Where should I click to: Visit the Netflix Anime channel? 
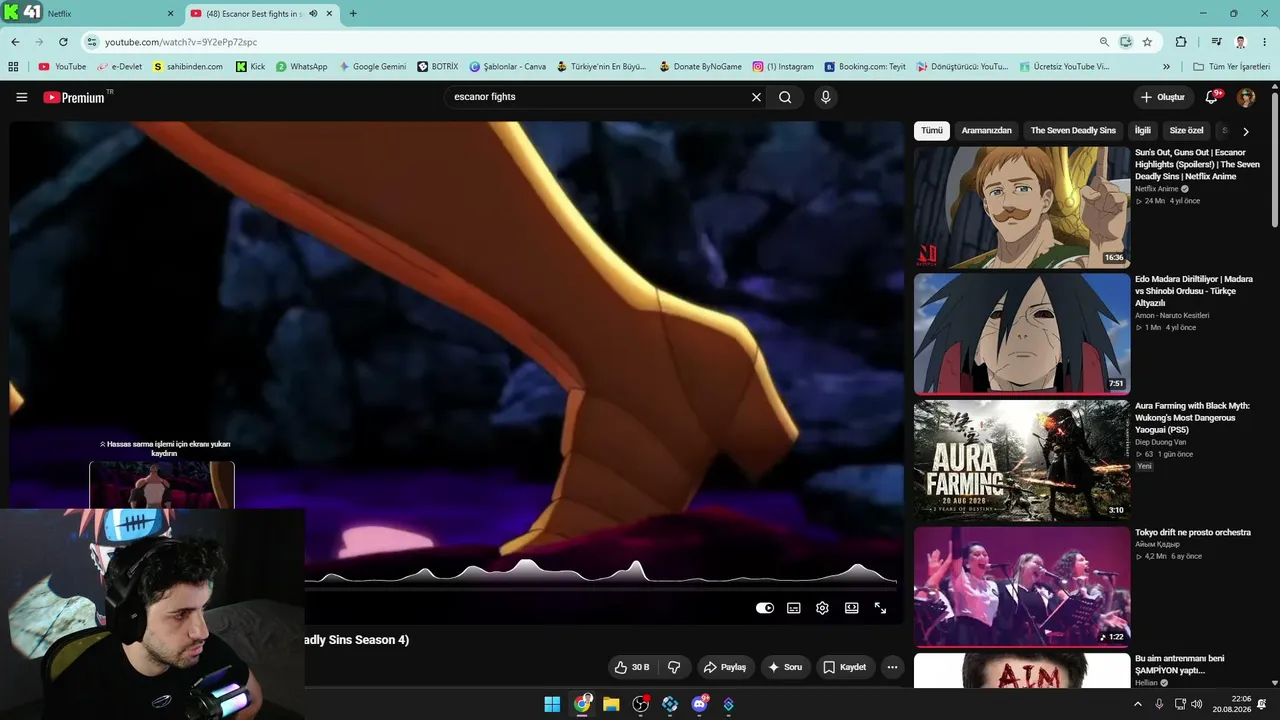[x=1157, y=189]
